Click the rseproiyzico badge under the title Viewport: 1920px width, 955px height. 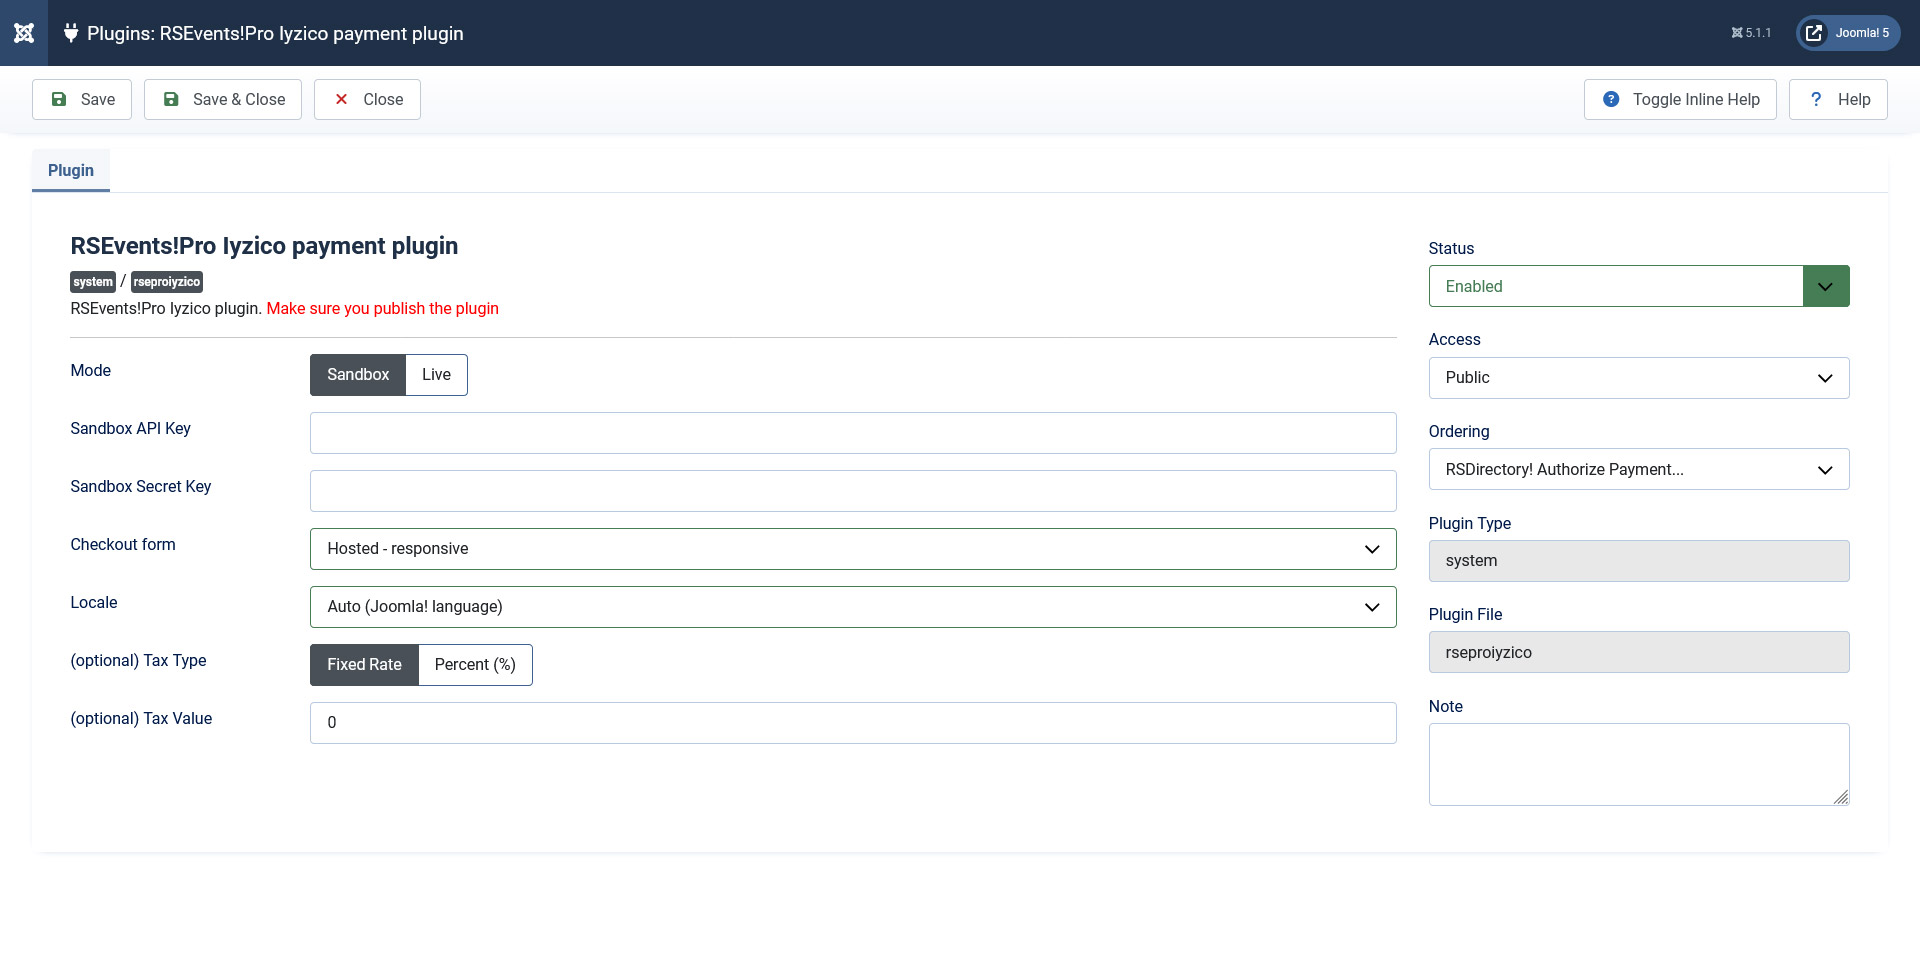[x=167, y=282]
